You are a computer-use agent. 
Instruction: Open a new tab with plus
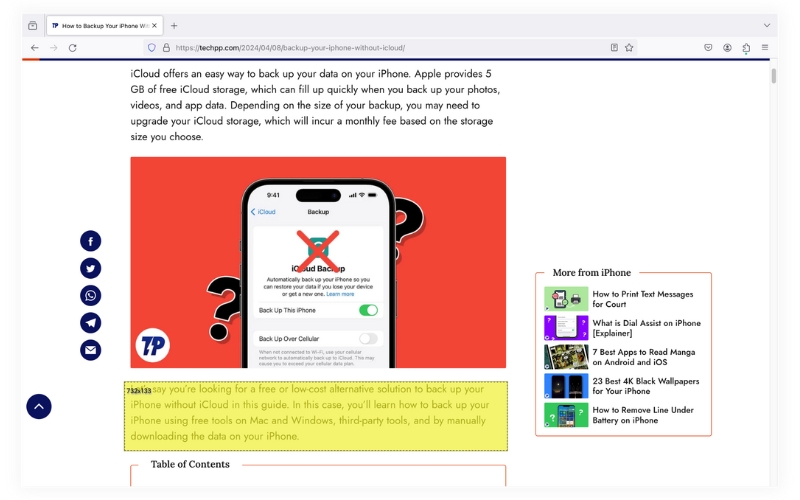tap(174, 26)
